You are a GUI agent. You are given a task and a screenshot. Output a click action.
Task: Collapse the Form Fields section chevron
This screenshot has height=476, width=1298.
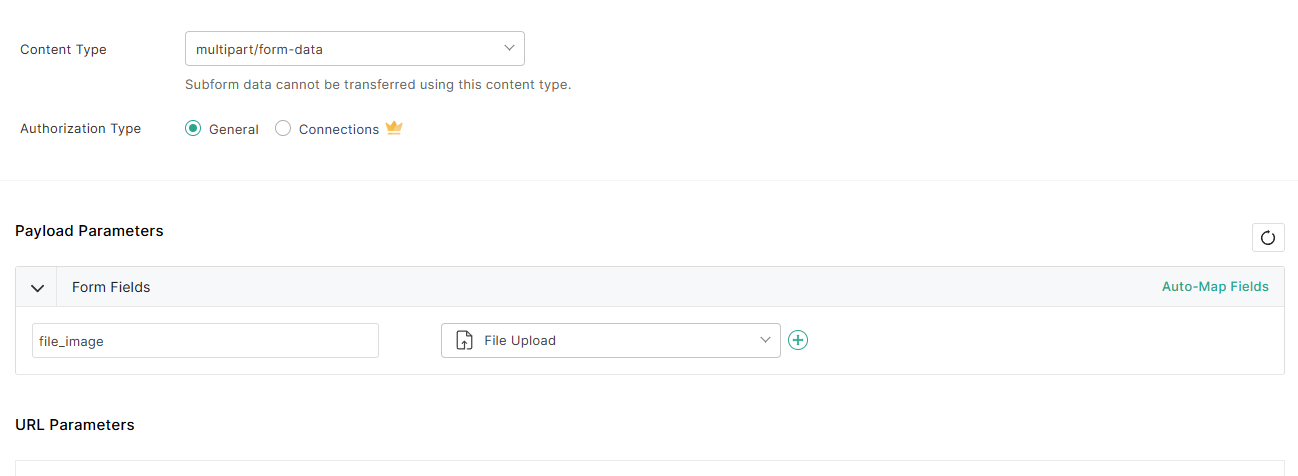(37, 288)
